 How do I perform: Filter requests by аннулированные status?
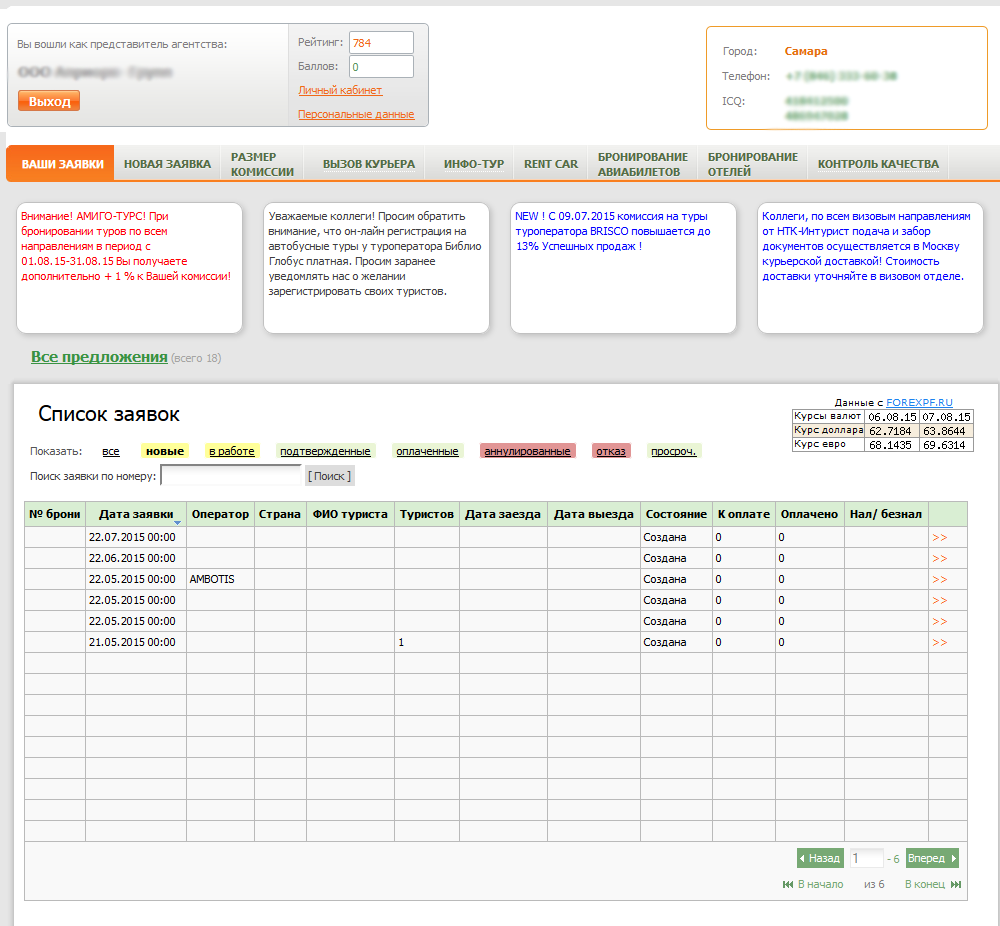[x=527, y=451]
